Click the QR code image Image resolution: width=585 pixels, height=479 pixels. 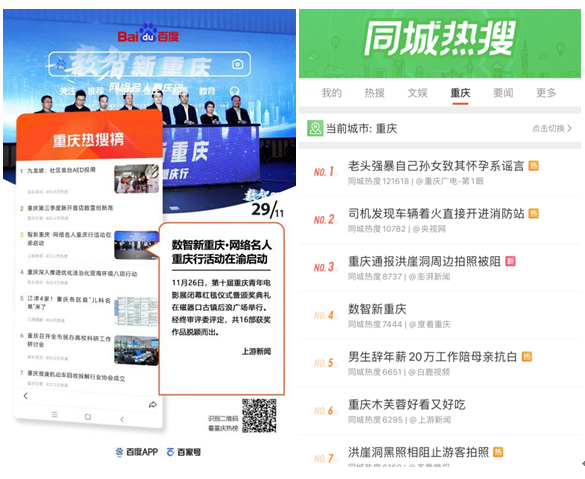click(x=259, y=416)
